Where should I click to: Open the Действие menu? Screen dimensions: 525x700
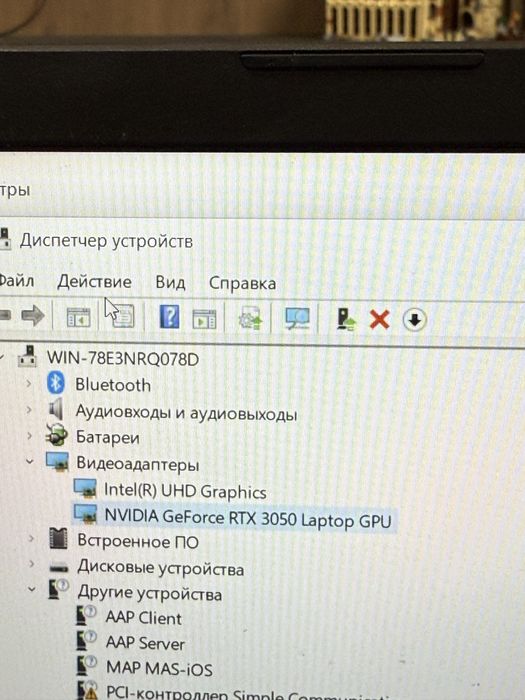point(94,282)
